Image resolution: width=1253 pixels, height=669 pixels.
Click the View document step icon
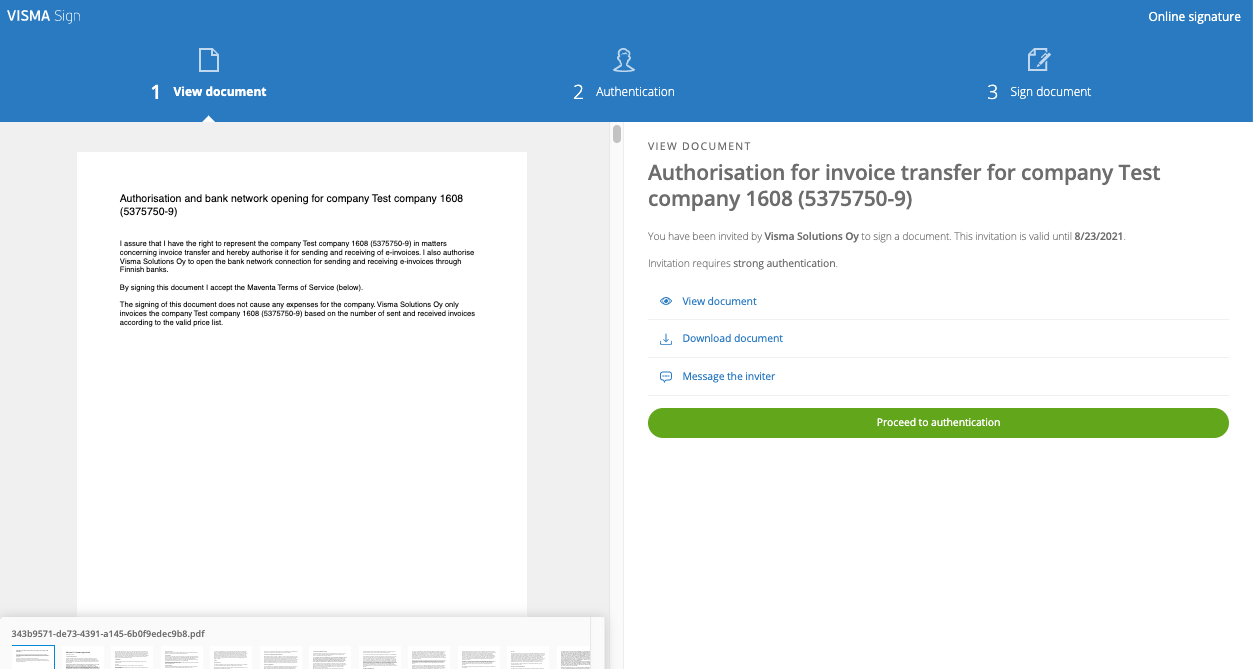tap(208, 60)
